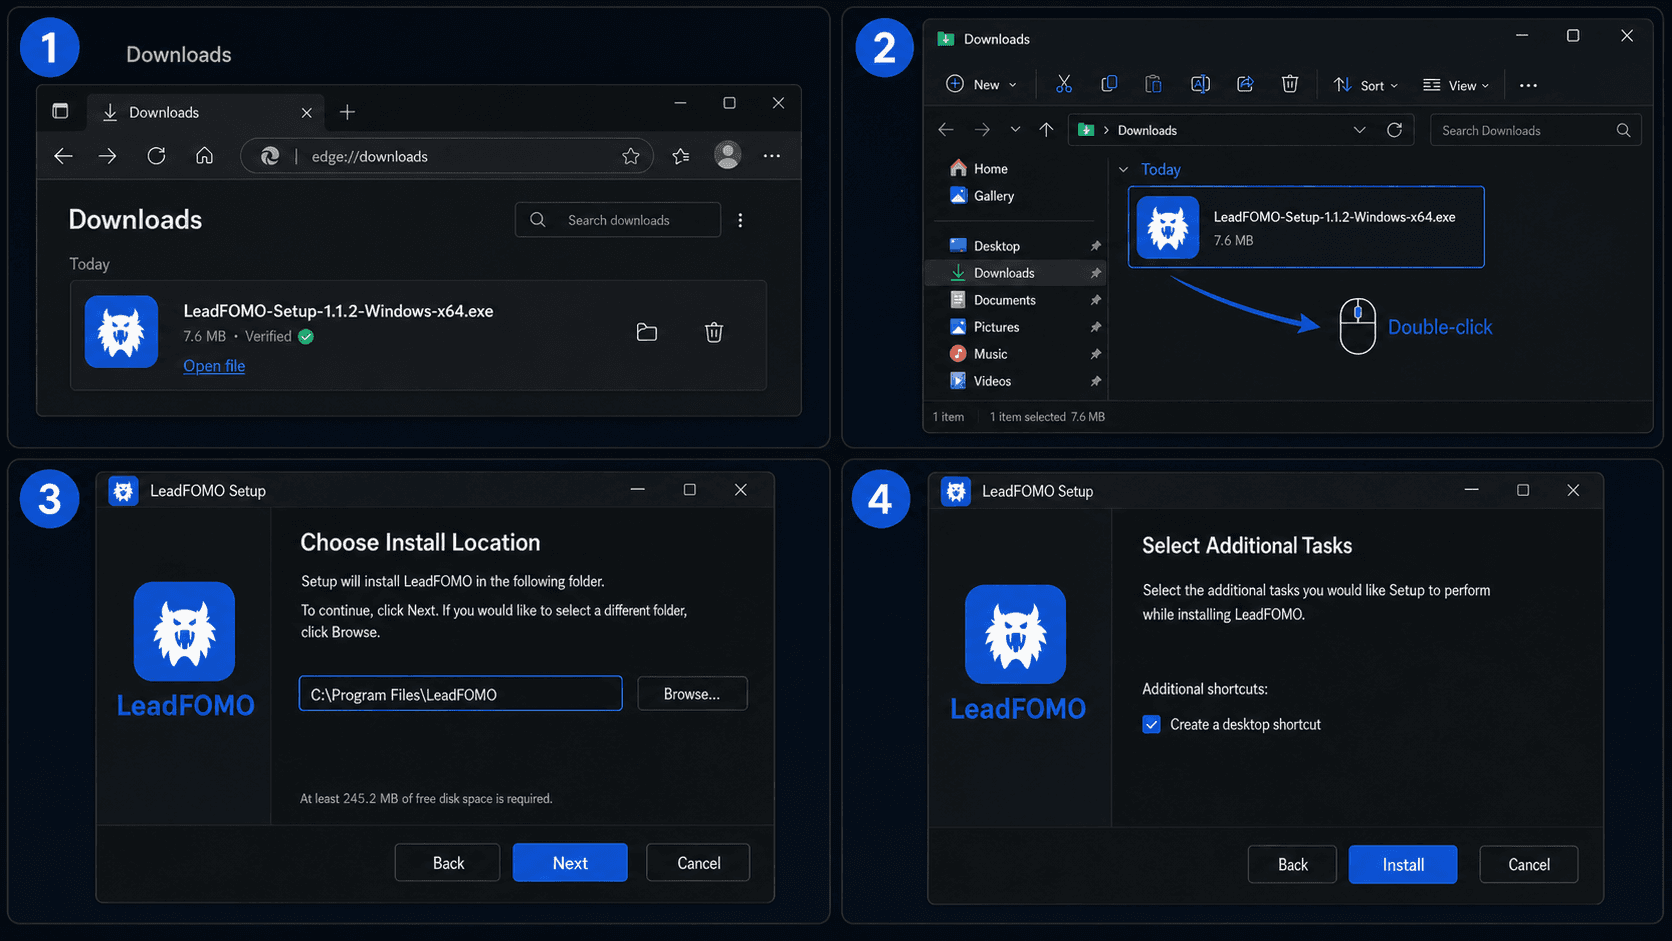Add page to favorites star in address bar
Screen dimensions: 1672x941
[631, 156]
